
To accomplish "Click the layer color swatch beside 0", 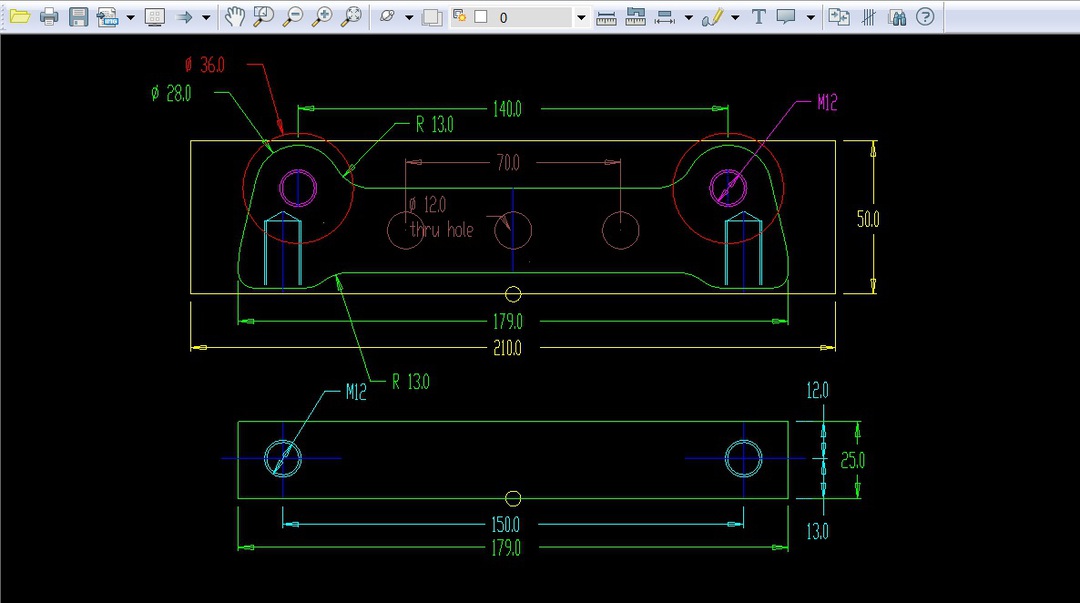I will point(483,17).
